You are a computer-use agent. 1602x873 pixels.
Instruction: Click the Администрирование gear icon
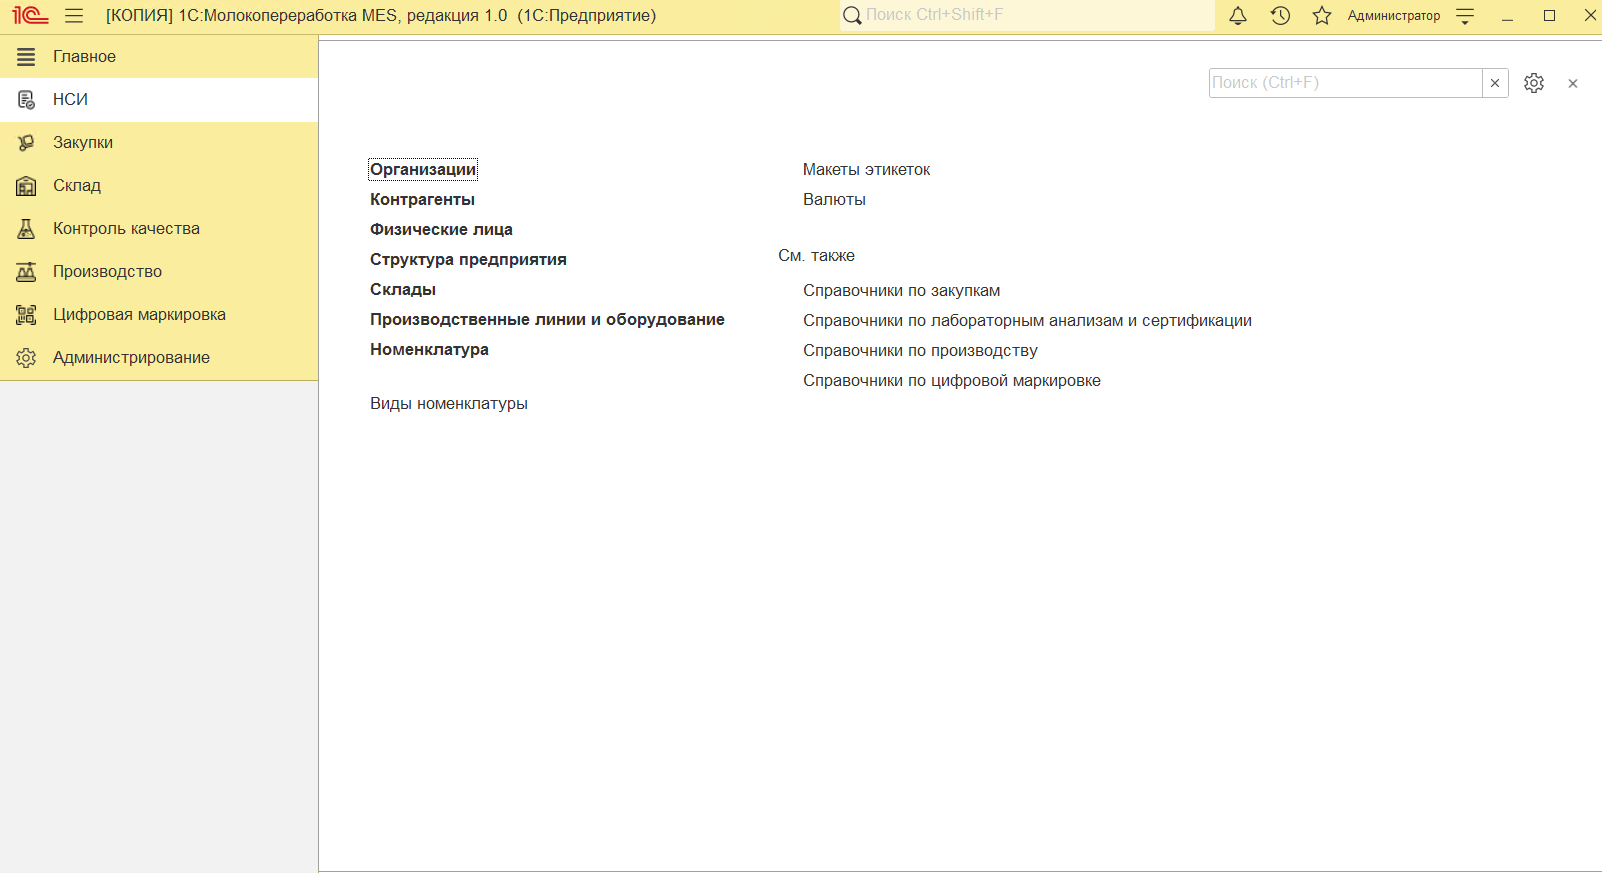click(26, 358)
